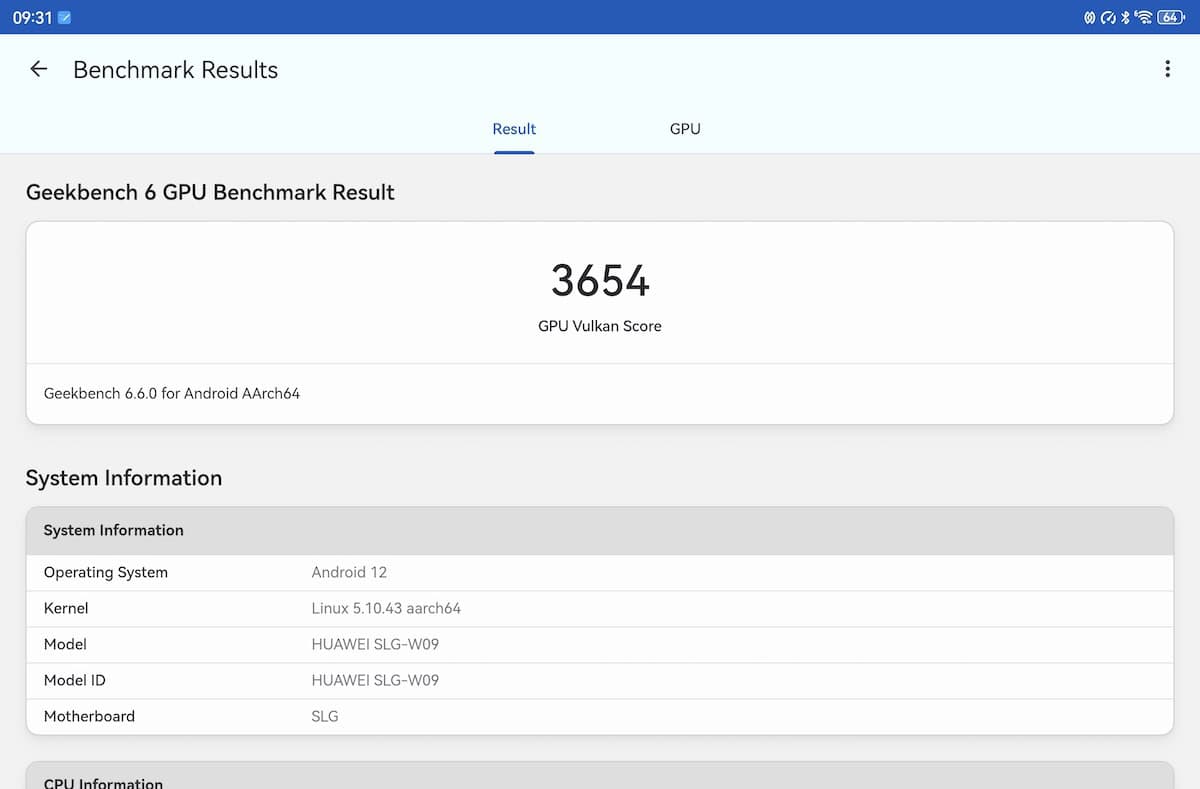This screenshot has width=1200, height=789.
Task: Select the Kernel Linux 5.10.43 row
Action: [x=599, y=608]
